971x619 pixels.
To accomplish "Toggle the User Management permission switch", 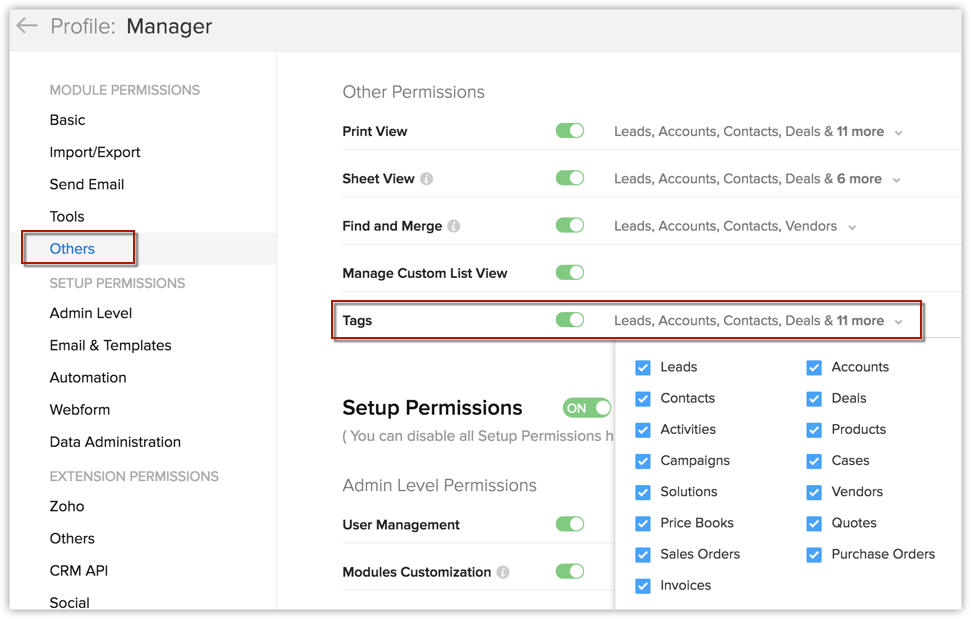I will tap(570, 524).
